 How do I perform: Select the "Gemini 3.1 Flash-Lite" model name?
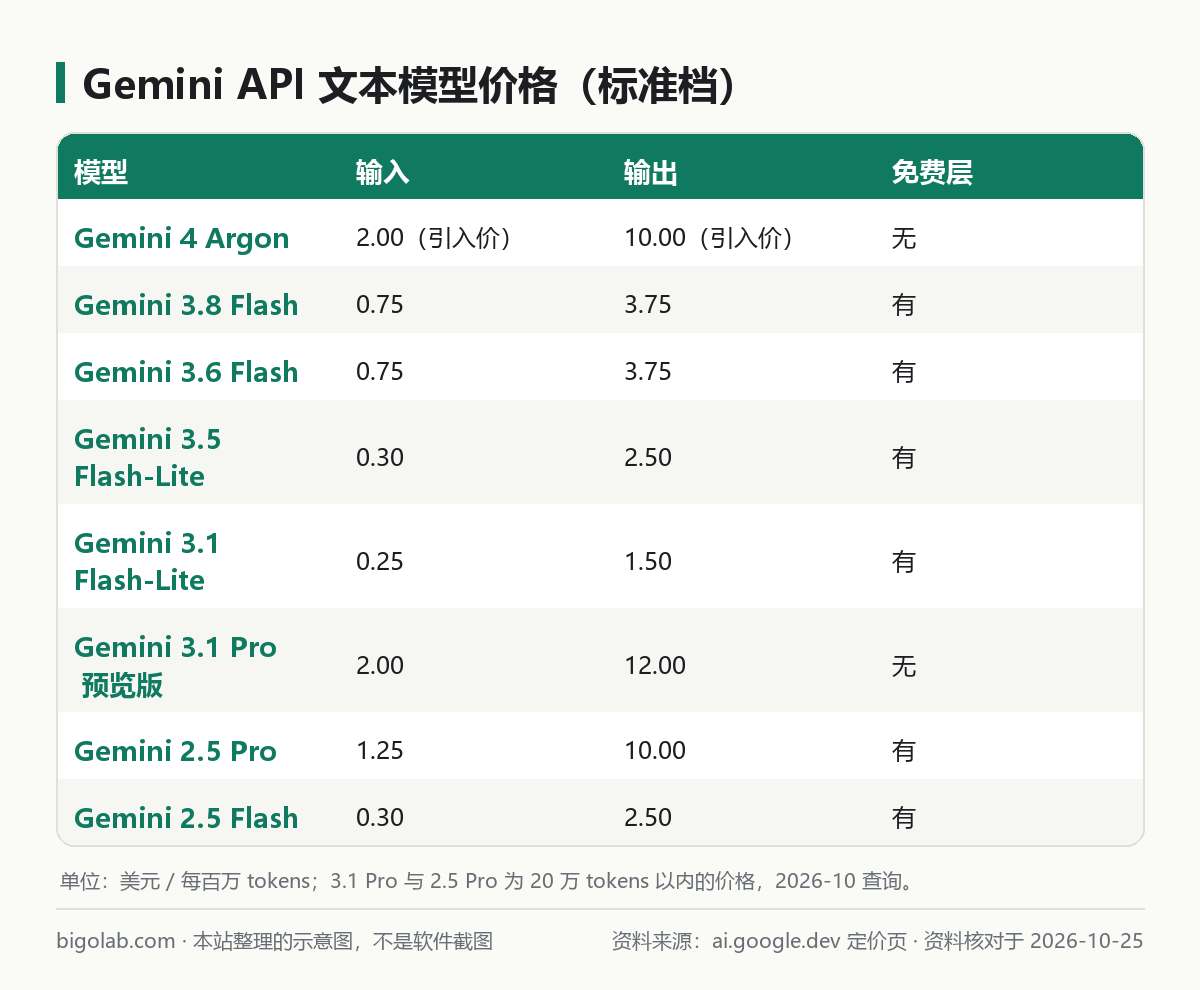(x=147, y=561)
